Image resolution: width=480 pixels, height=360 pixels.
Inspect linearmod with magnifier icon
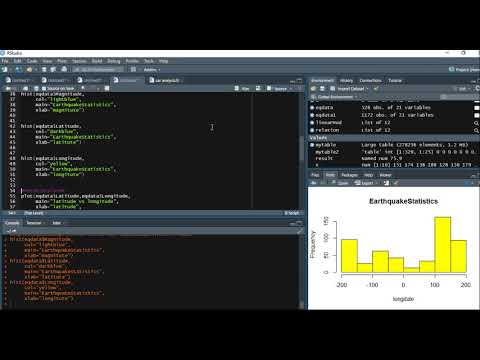point(477,123)
